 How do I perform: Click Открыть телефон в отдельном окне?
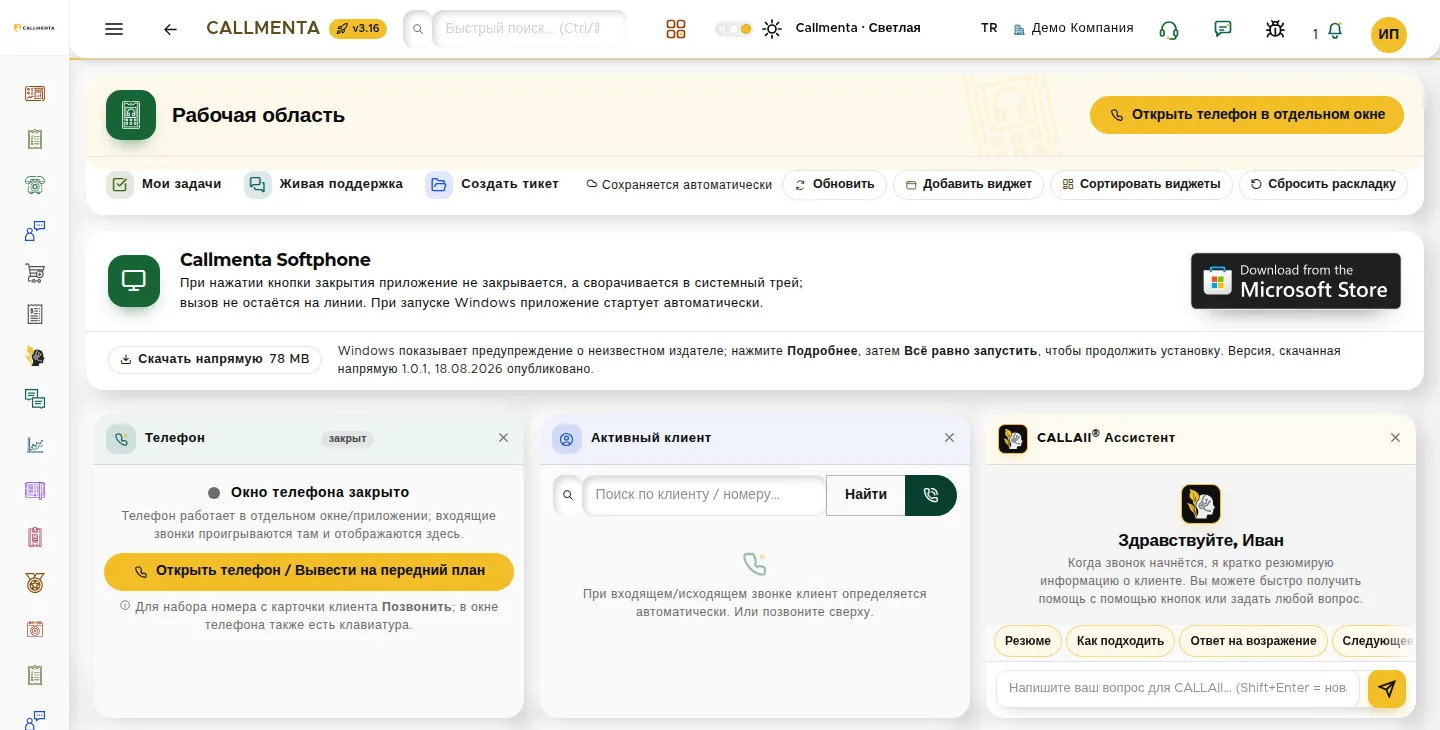(x=1247, y=115)
